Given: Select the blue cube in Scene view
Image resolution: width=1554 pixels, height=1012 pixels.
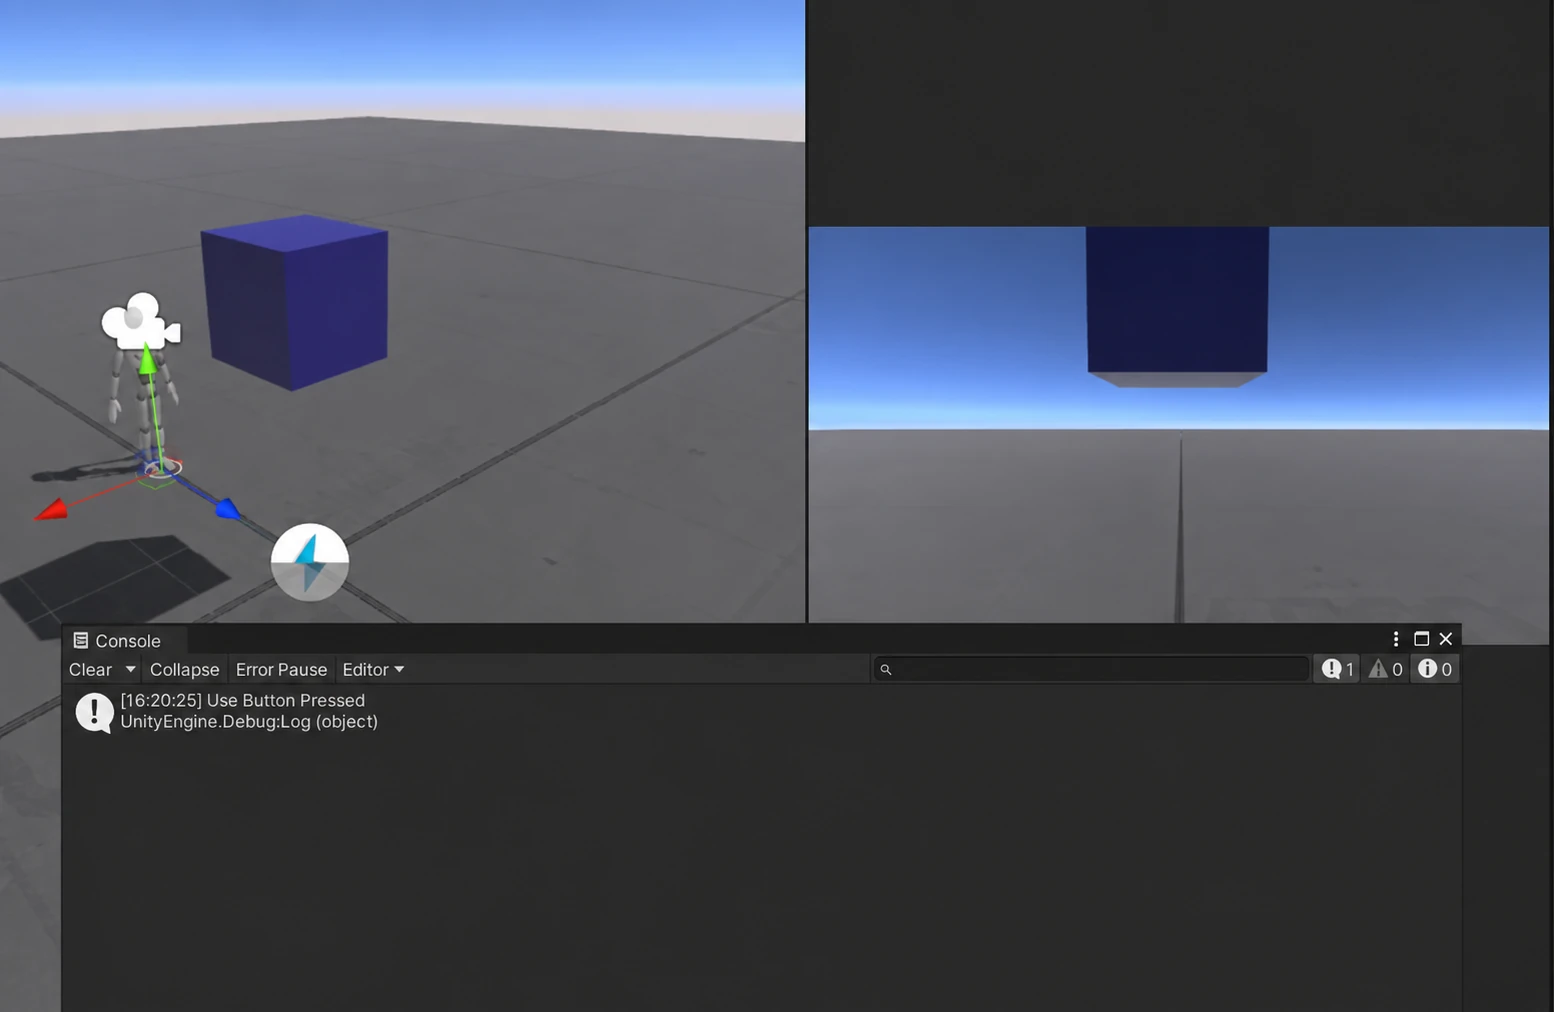Looking at the screenshot, I should tap(295, 302).
